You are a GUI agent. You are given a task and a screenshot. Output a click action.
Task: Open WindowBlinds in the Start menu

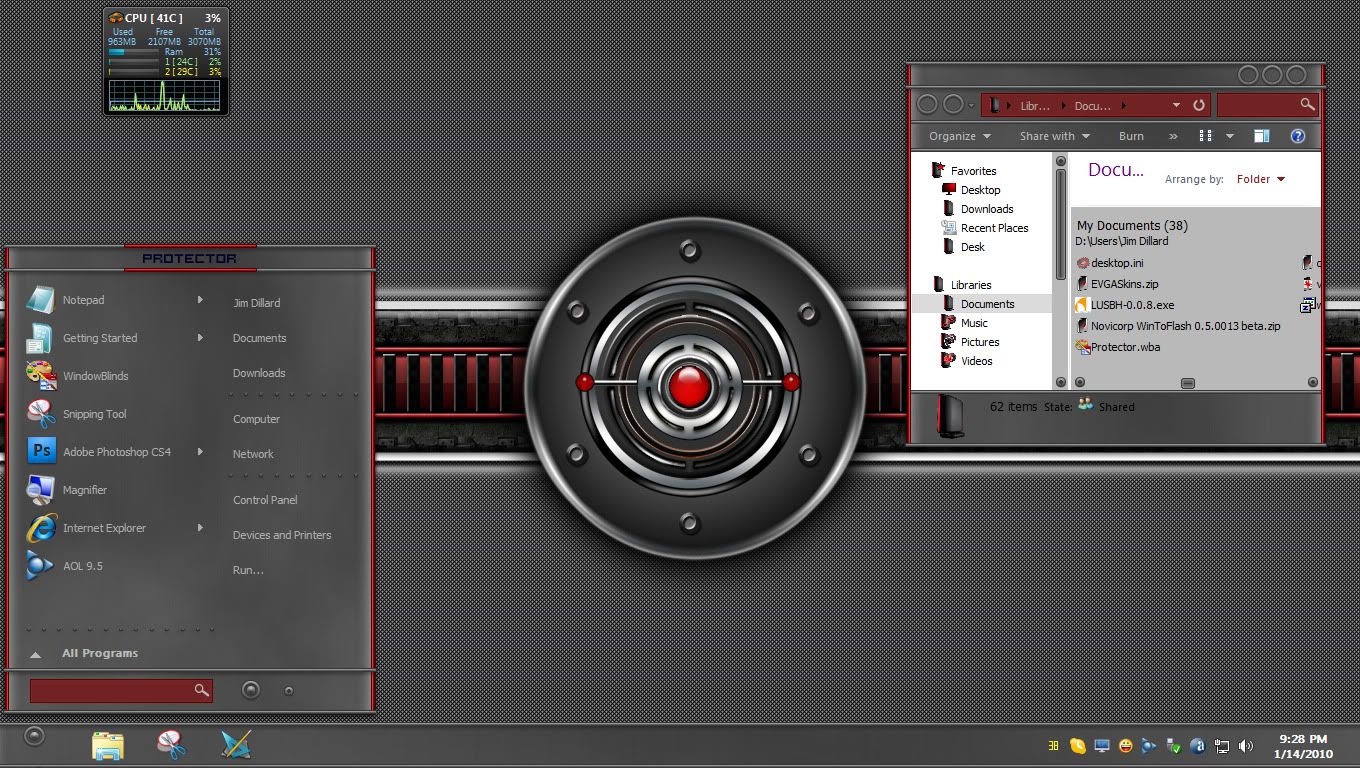pos(115,376)
